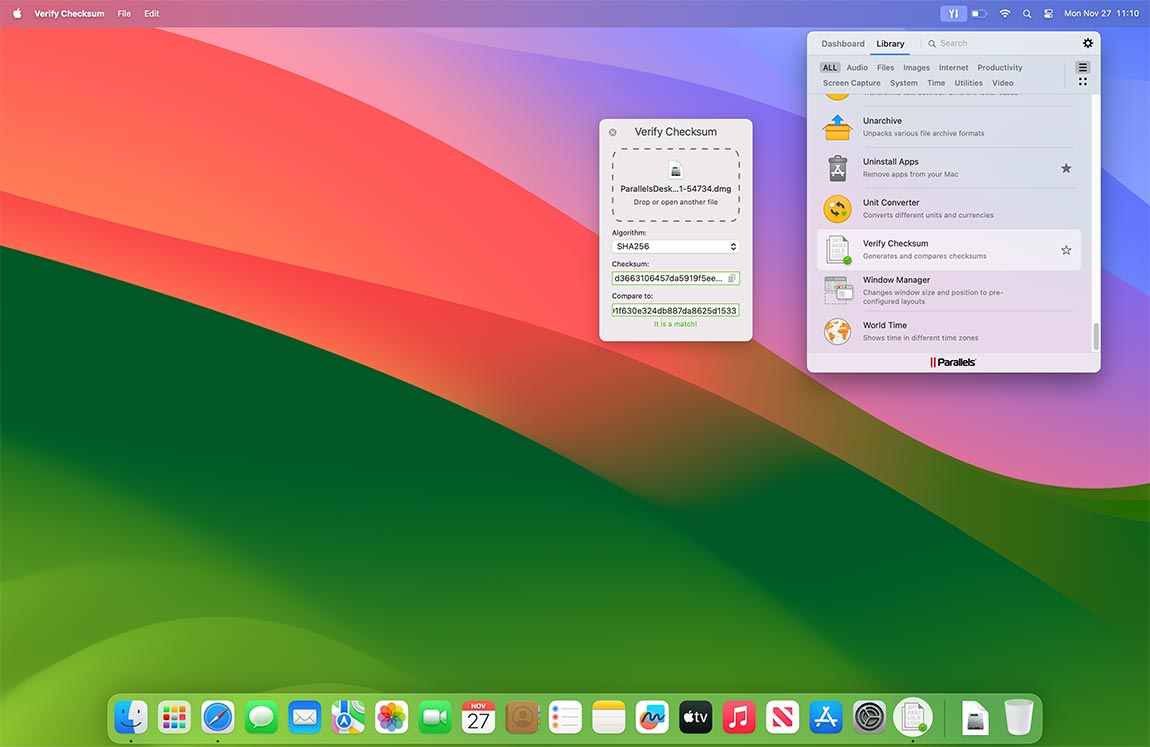Star the Verify Checksum tool
Image resolution: width=1150 pixels, height=747 pixels.
1066,249
